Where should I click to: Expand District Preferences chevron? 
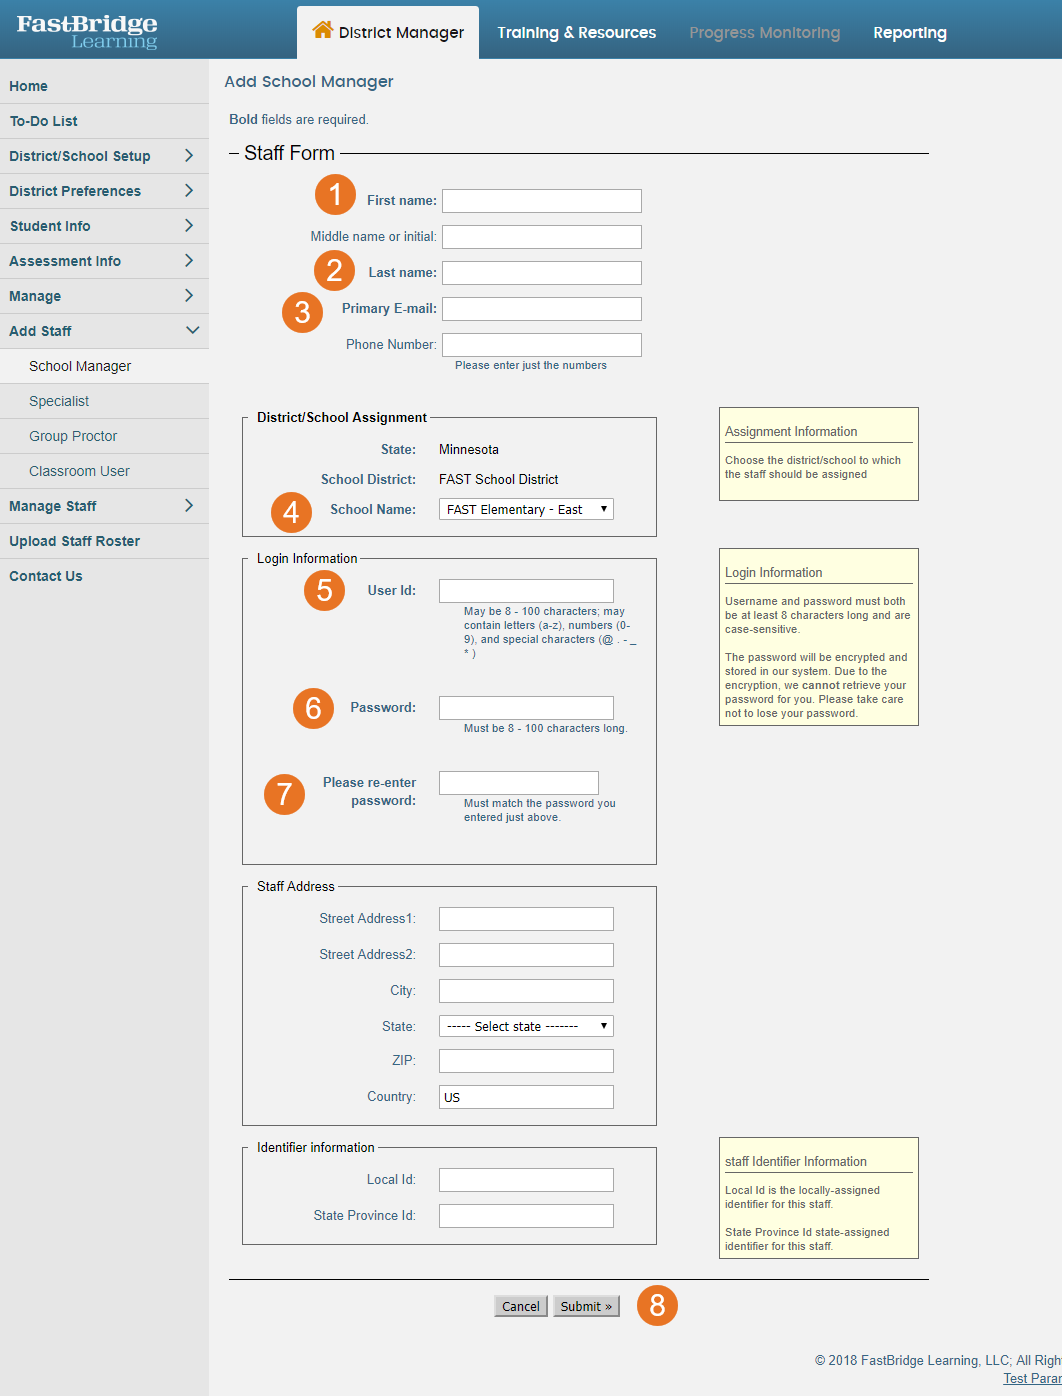point(189,190)
